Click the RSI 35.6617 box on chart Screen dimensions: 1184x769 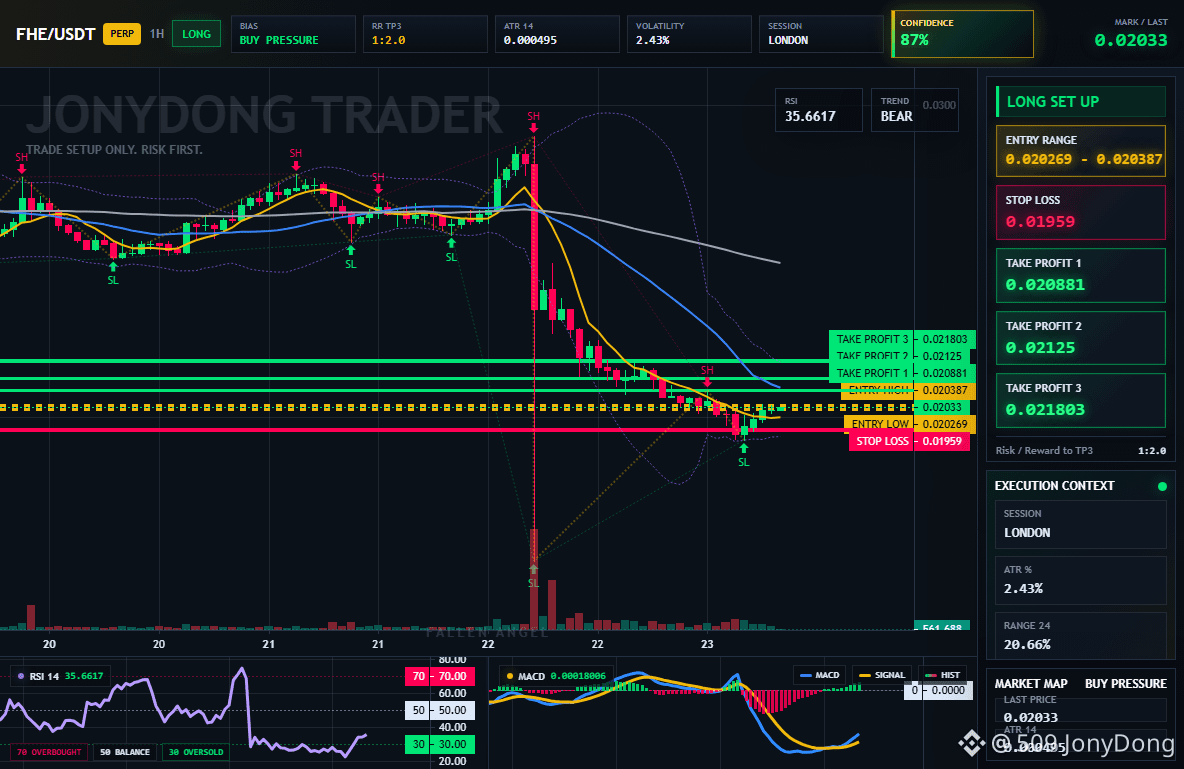pyautogui.click(x=819, y=110)
